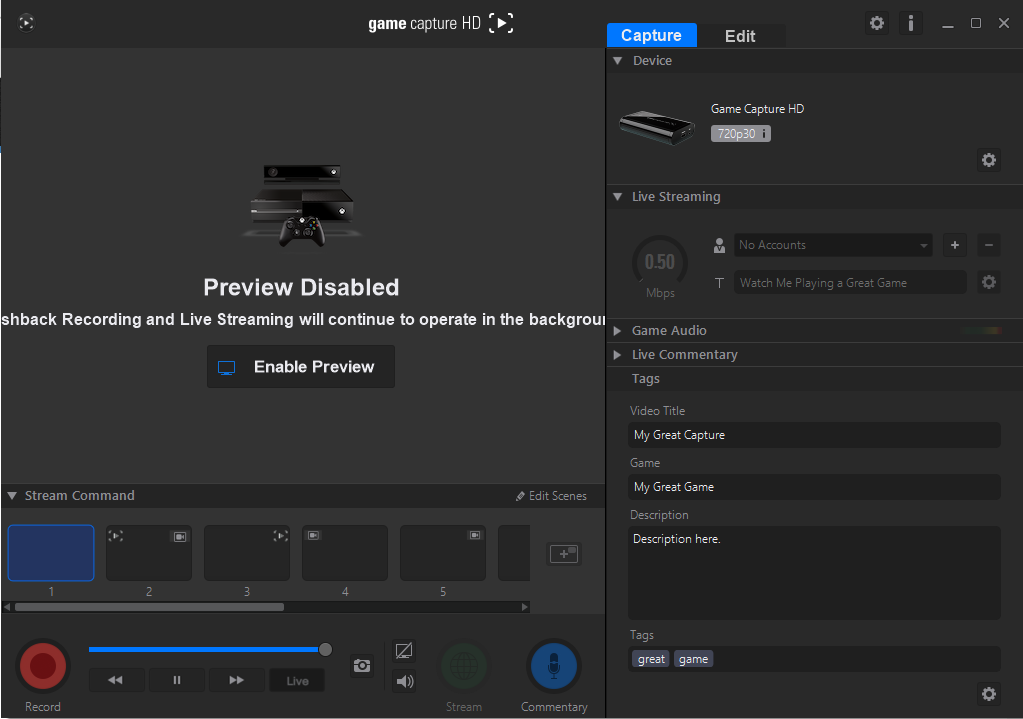1023x719 pixels.
Task: Open Device settings gear
Action: 988,160
